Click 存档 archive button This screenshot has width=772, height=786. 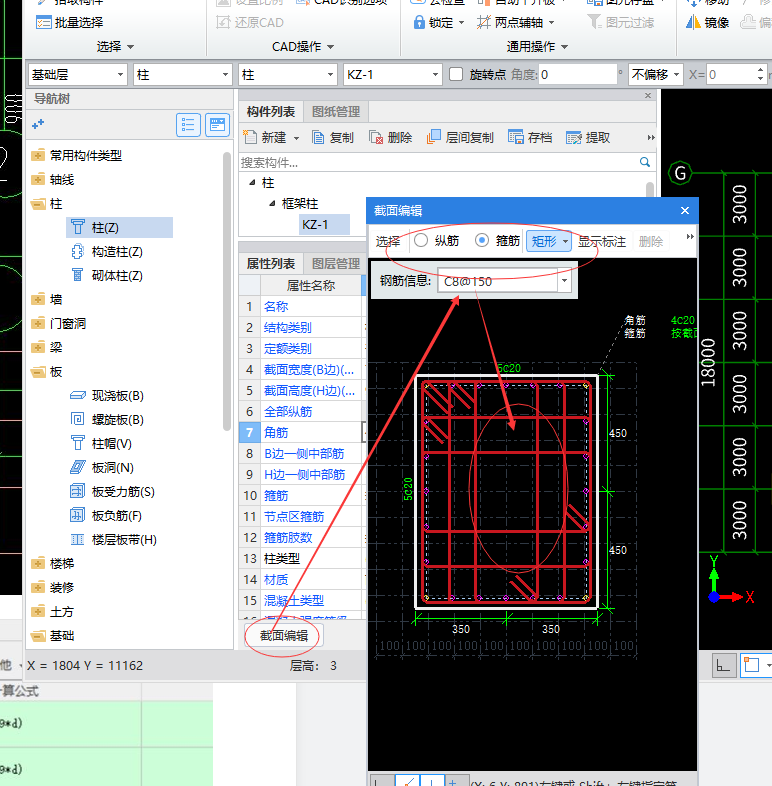point(530,137)
